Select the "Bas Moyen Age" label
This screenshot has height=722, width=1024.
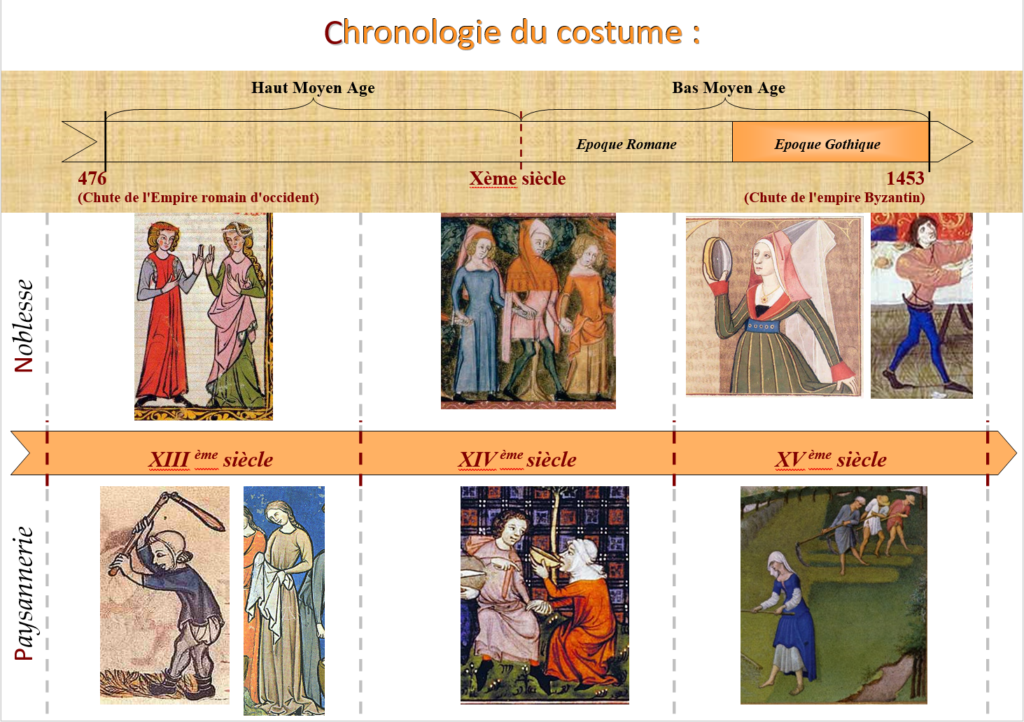pyautogui.click(x=729, y=87)
